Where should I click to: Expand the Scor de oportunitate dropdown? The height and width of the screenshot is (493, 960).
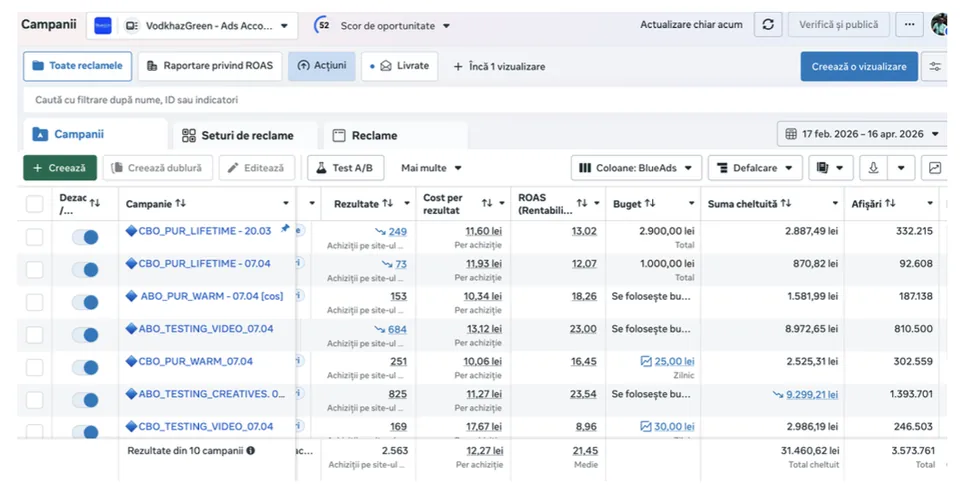tap(446, 26)
